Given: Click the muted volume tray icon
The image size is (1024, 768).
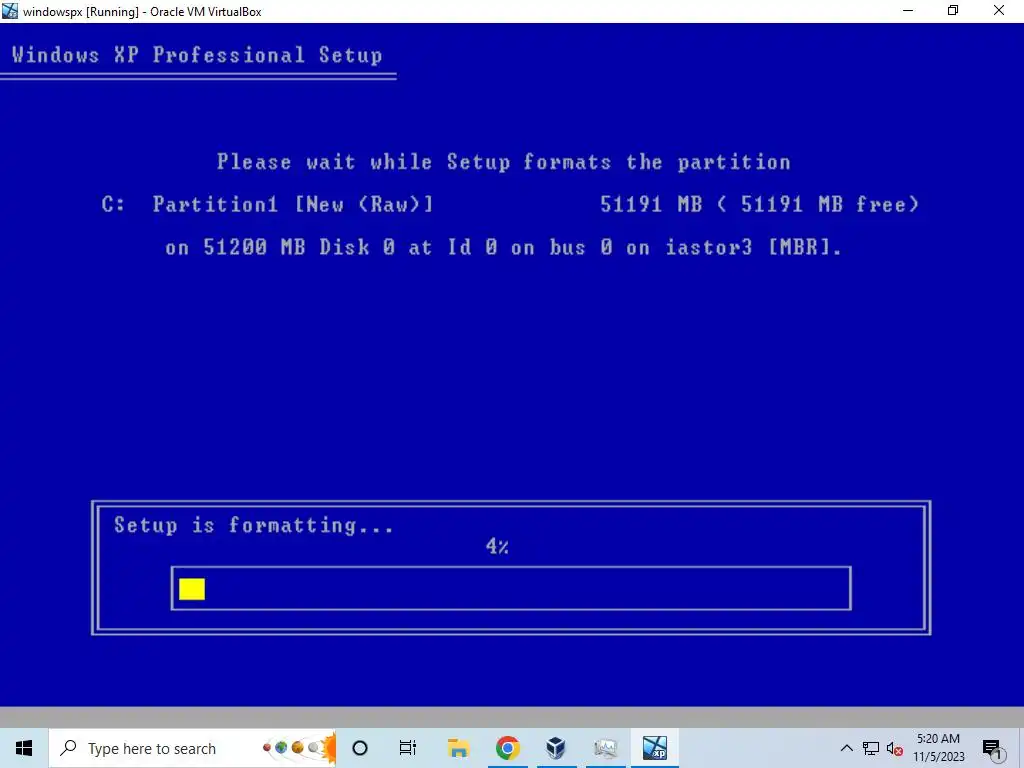Looking at the screenshot, I should 895,748.
